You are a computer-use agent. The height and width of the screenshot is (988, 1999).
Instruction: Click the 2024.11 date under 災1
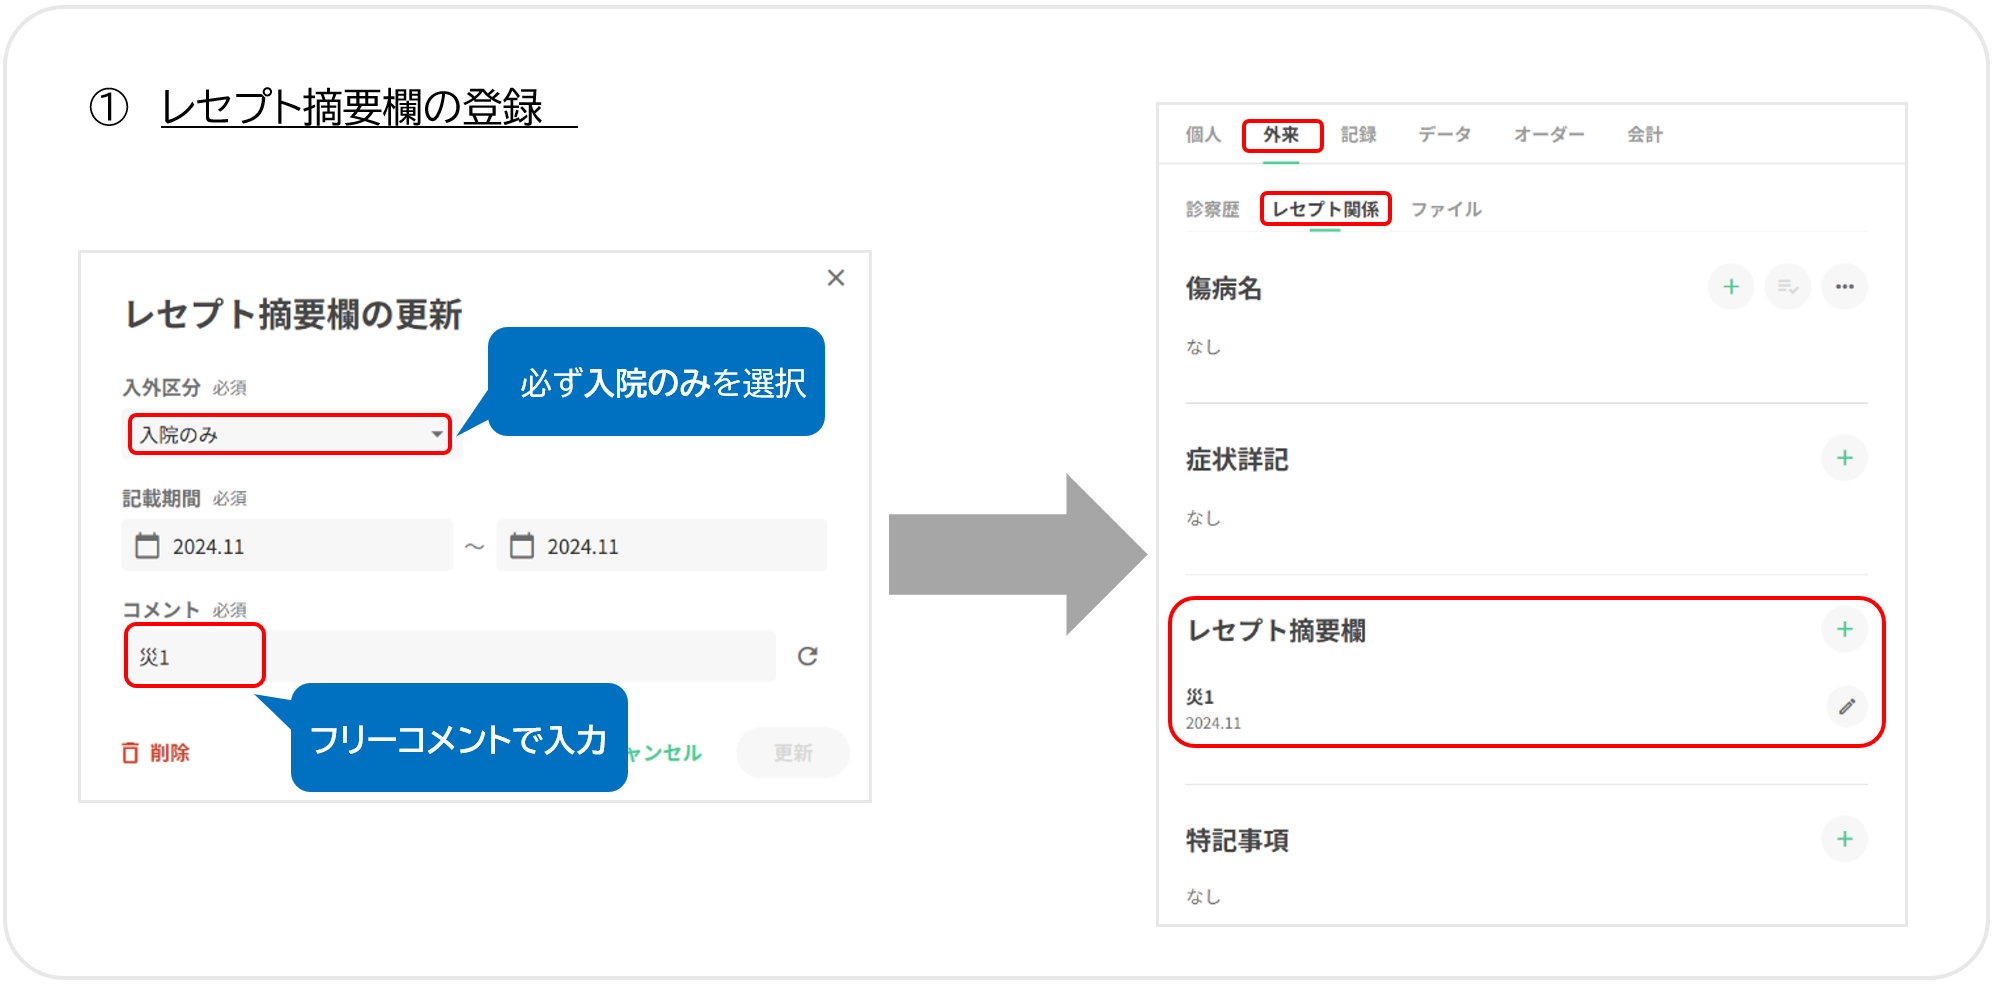click(1213, 723)
